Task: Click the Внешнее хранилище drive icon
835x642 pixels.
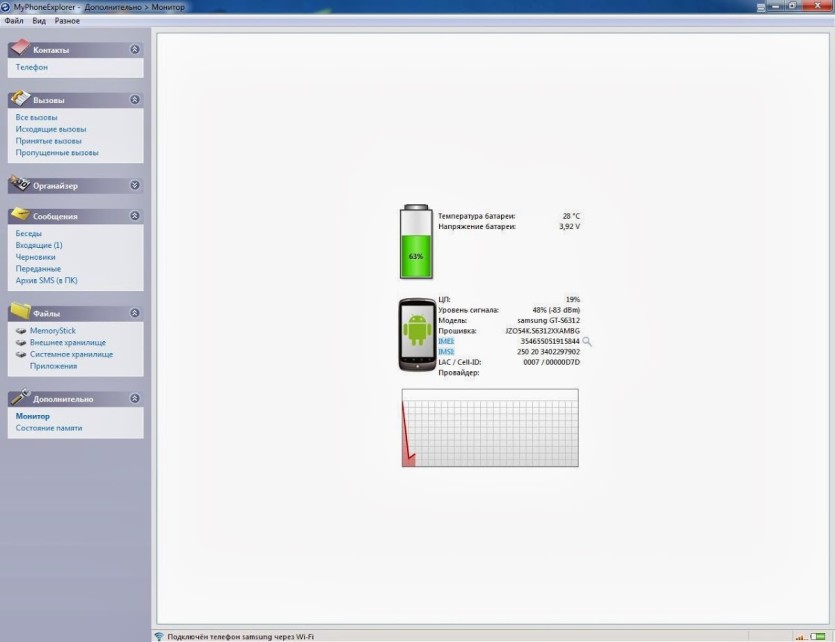Action: pos(21,342)
